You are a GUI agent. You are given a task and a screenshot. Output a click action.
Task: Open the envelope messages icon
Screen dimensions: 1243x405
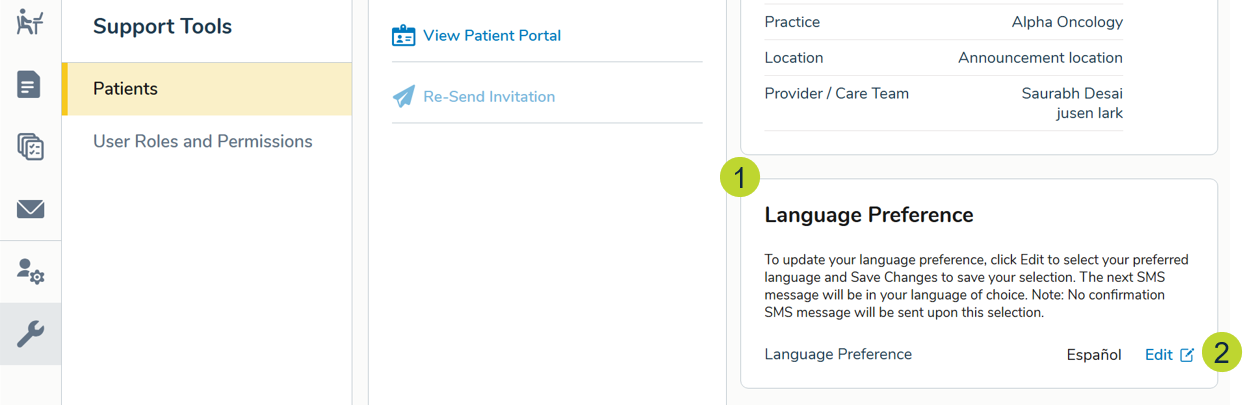30,209
